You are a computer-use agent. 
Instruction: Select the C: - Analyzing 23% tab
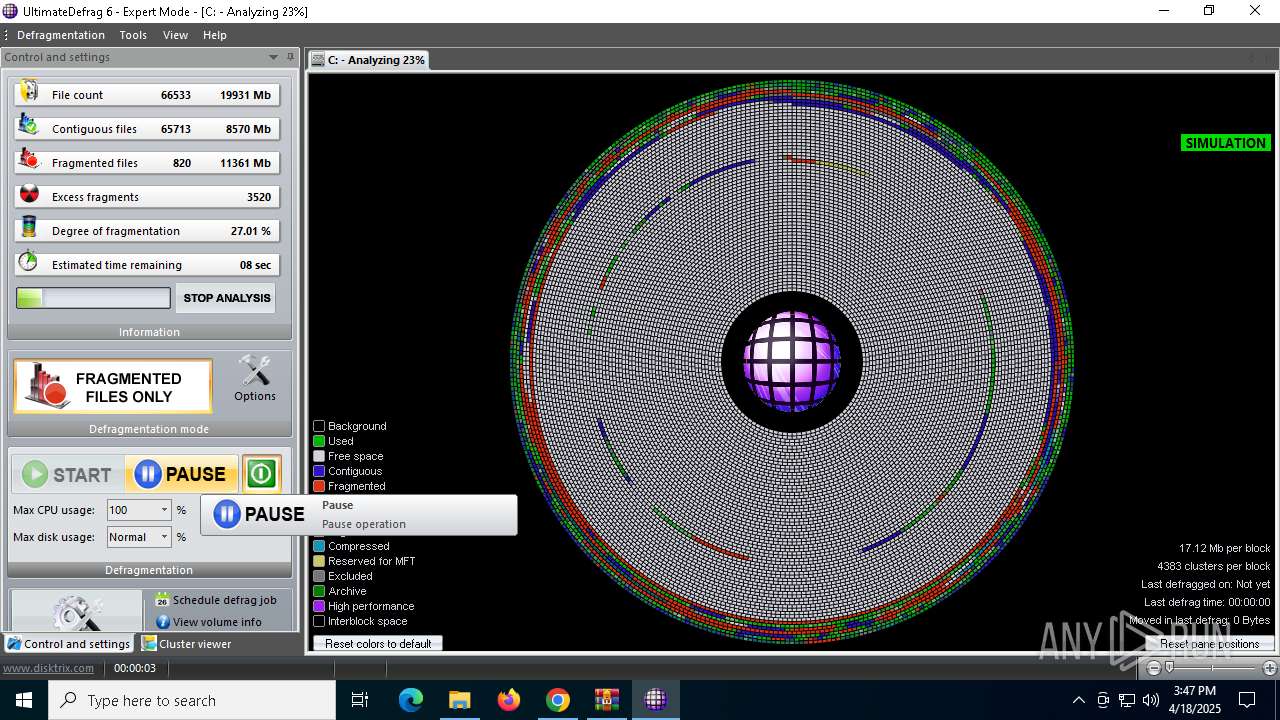click(369, 60)
